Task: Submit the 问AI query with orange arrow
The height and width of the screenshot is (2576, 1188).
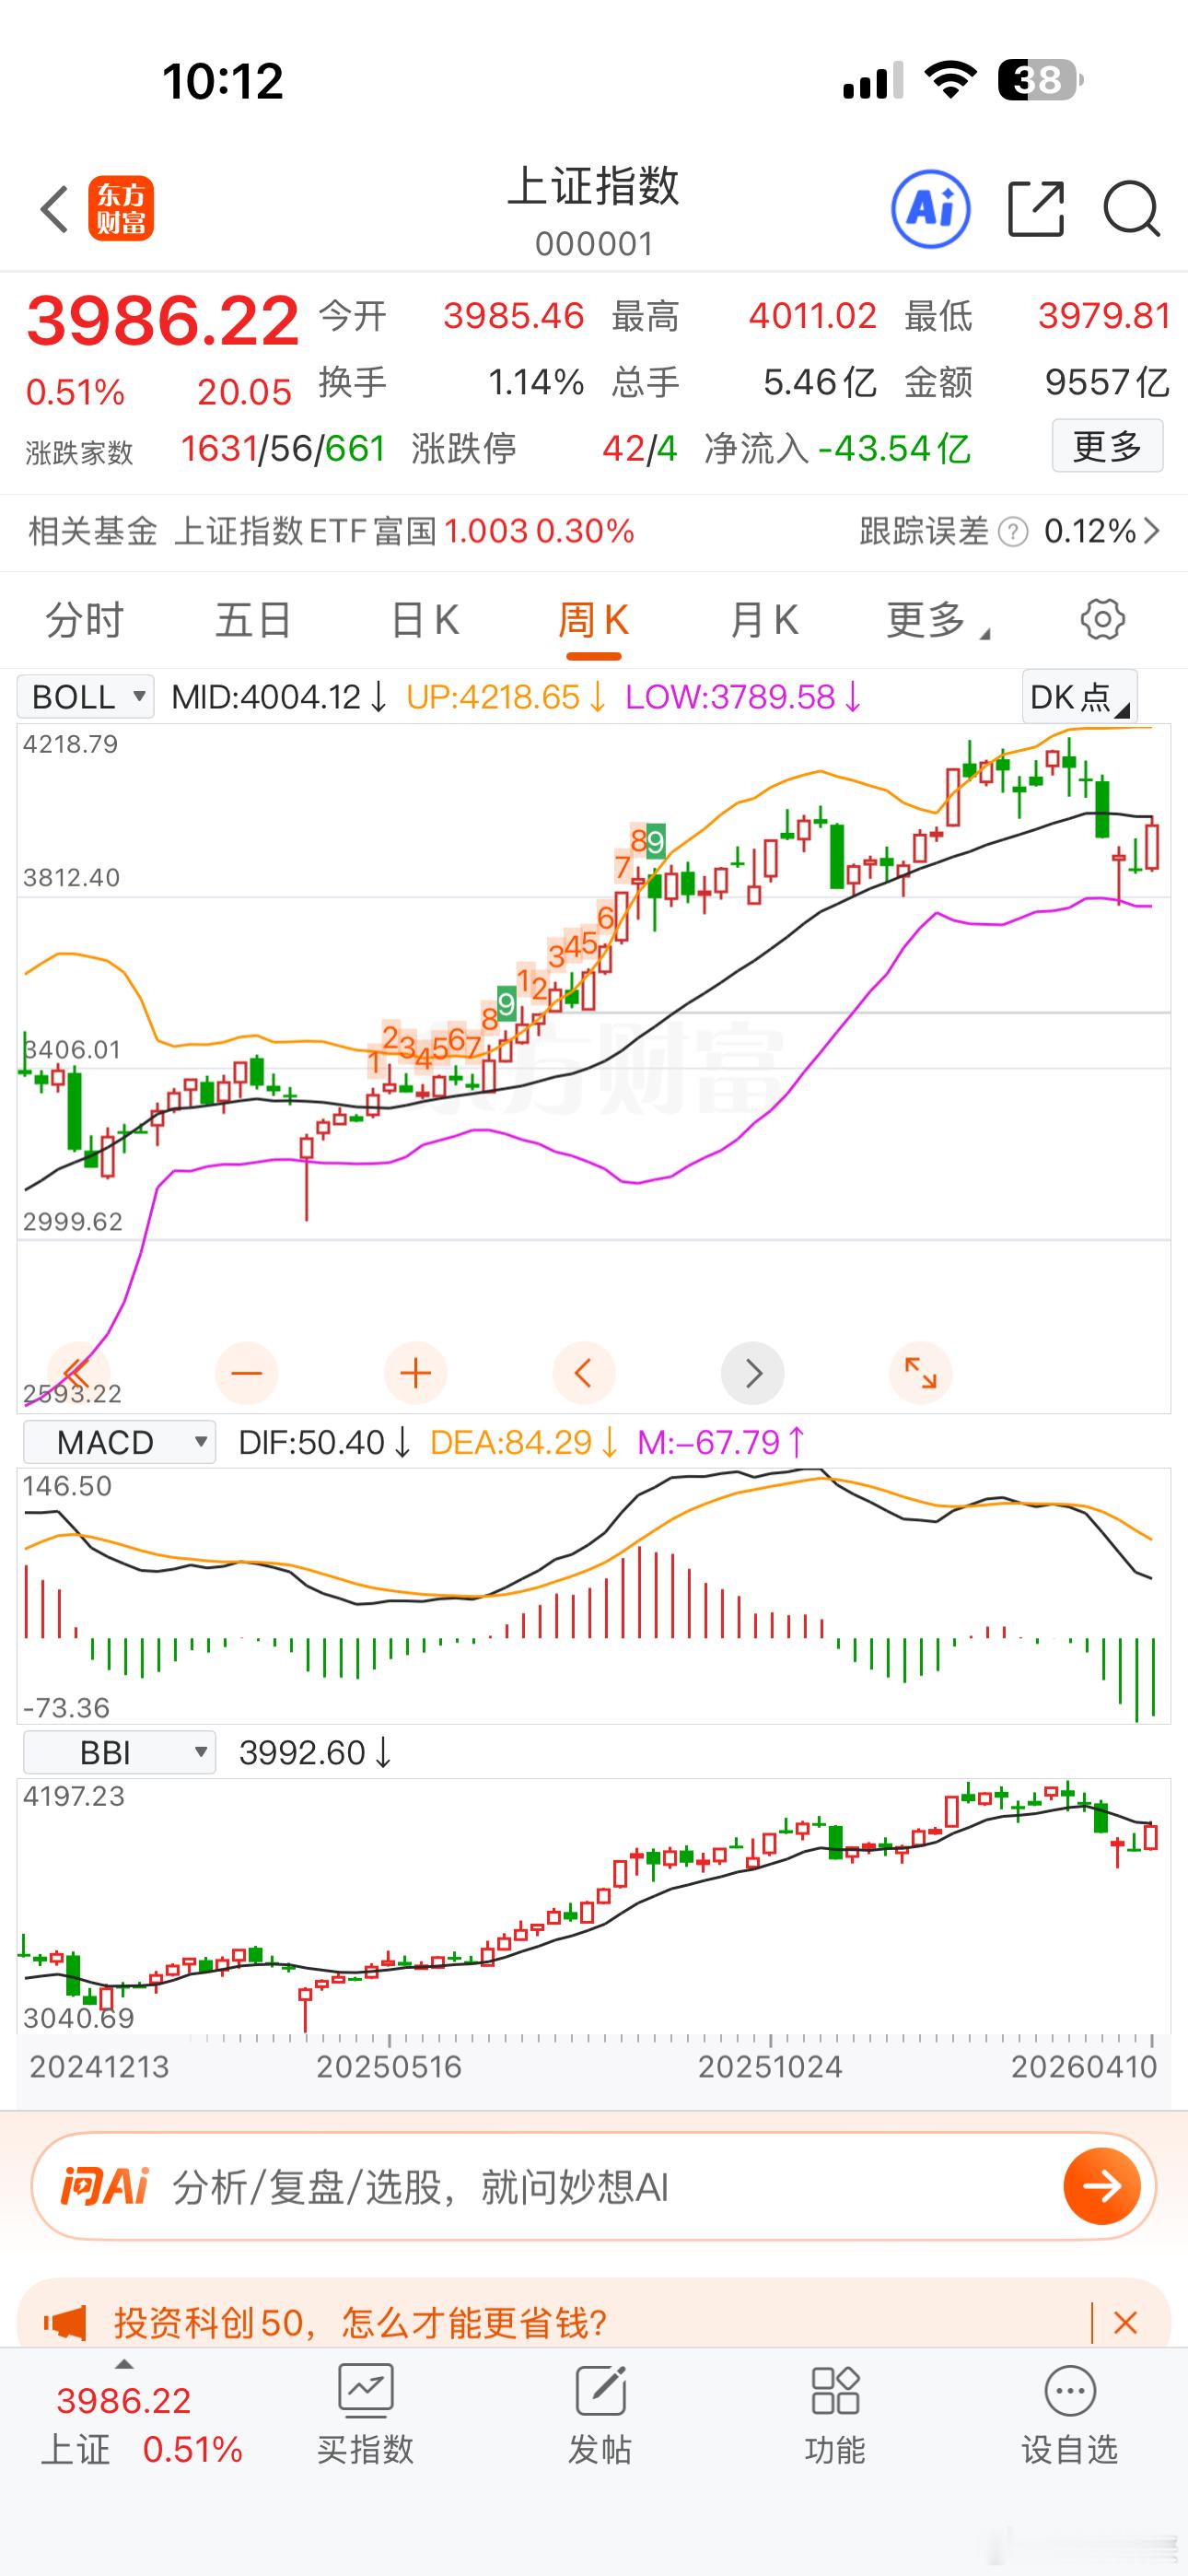Action: [x=1102, y=2187]
